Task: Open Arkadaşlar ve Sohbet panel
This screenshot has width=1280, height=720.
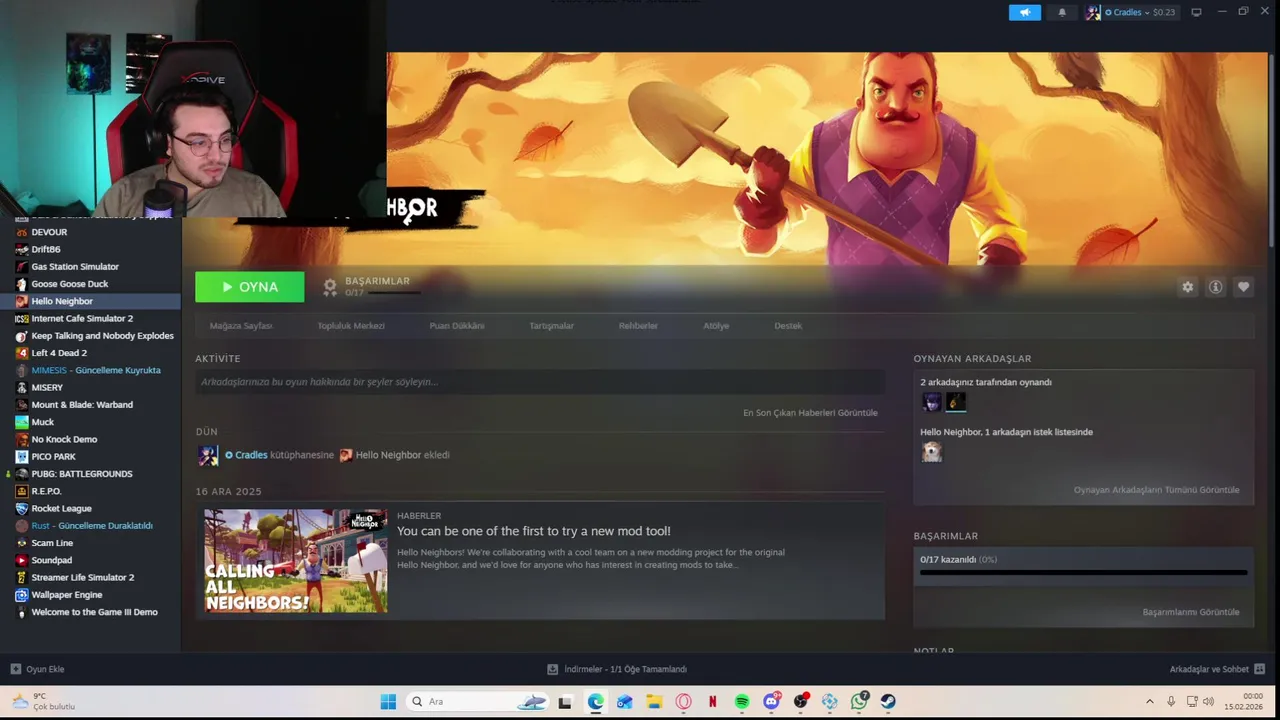Action: 1217,669
